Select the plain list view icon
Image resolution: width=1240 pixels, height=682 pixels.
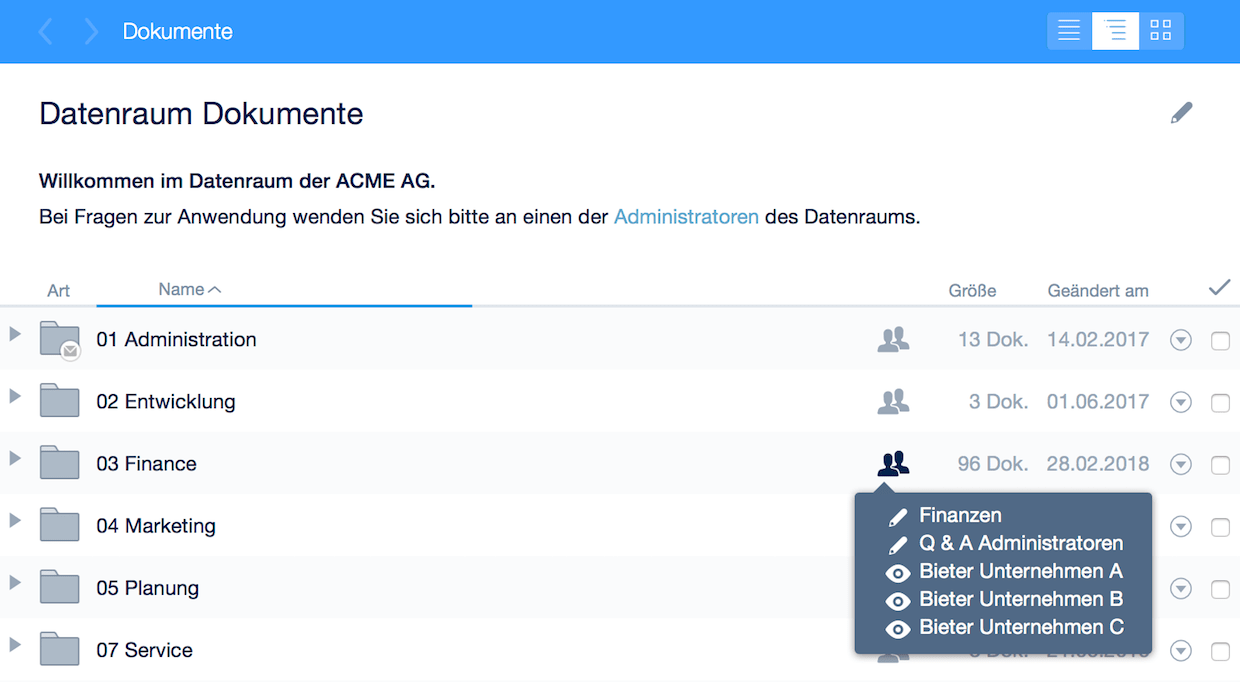(1069, 31)
